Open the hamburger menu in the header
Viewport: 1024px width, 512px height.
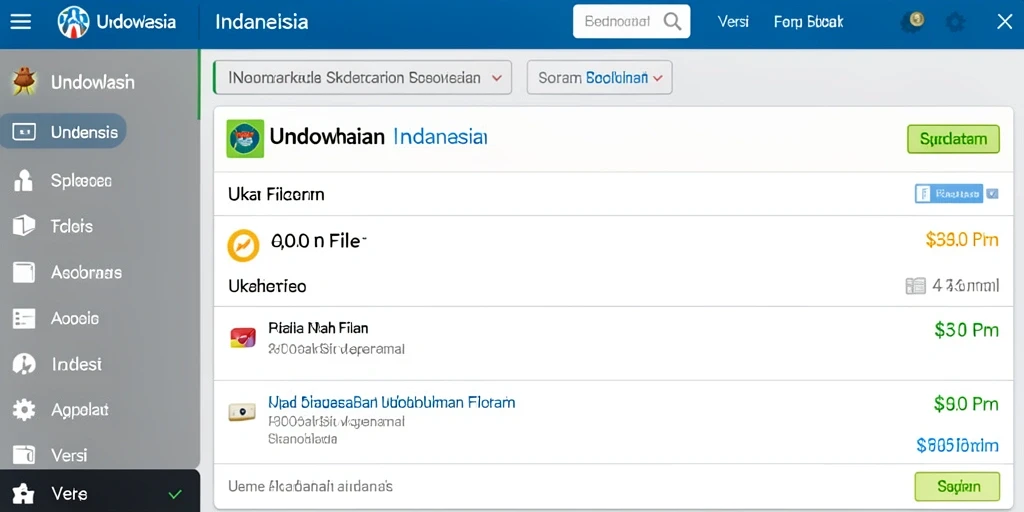pyautogui.click(x=20, y=22)
